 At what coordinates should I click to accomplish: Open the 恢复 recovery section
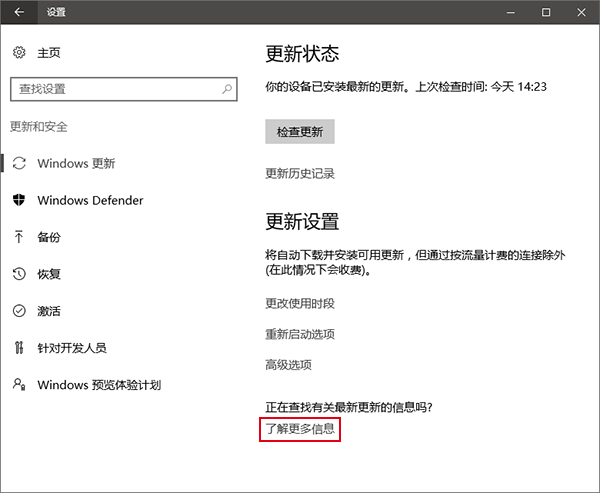click(x=49, y=274)
